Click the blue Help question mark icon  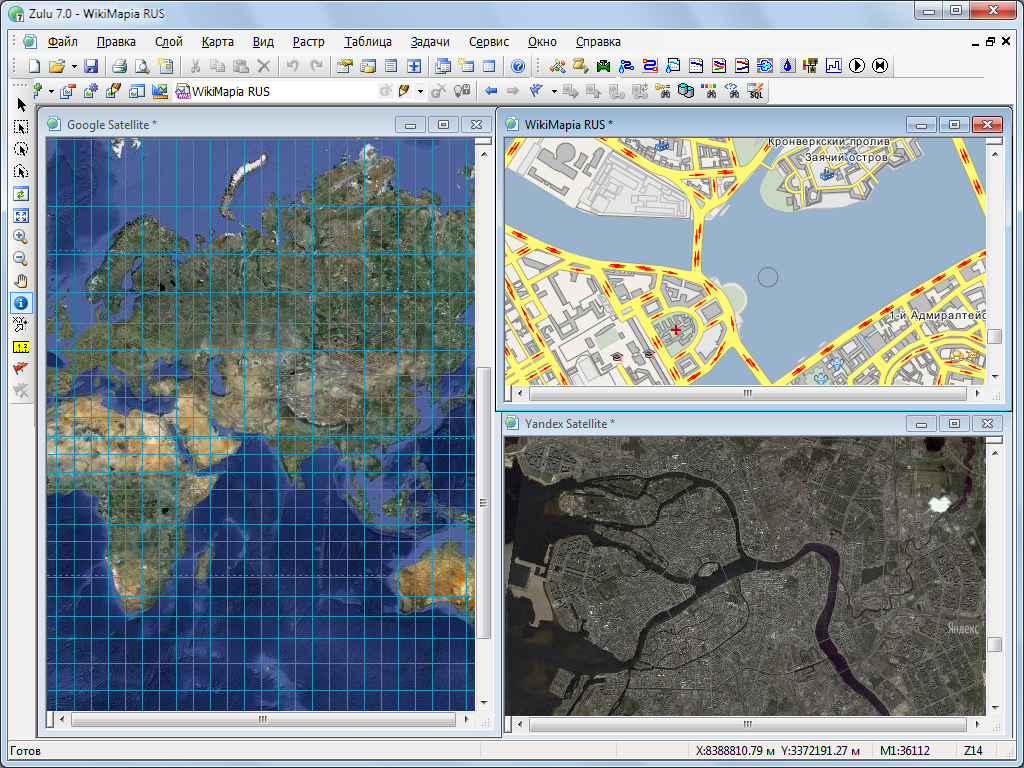coord(518,66)
